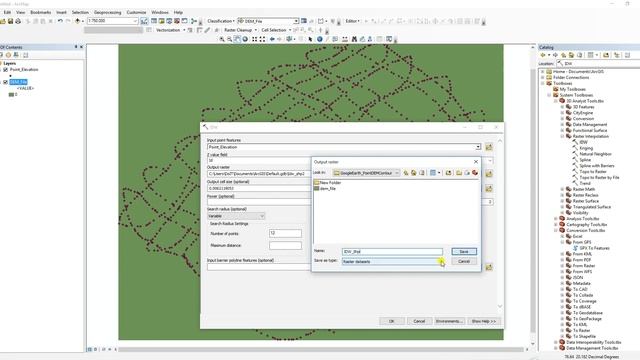Click the Save icon in ArcMap toolbar
The height and width of the screenshot is (360, 640).
point(11,21)
